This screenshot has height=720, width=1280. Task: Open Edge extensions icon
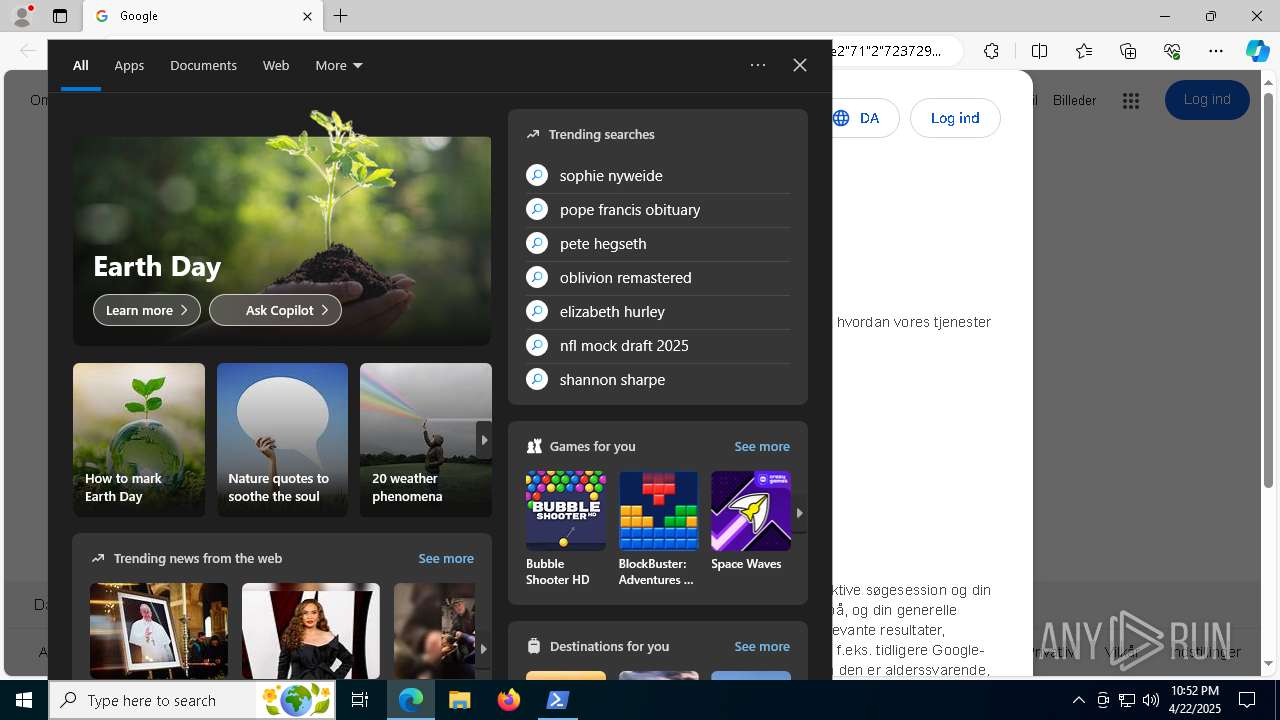pyautogui.click(x=991, y=51)
